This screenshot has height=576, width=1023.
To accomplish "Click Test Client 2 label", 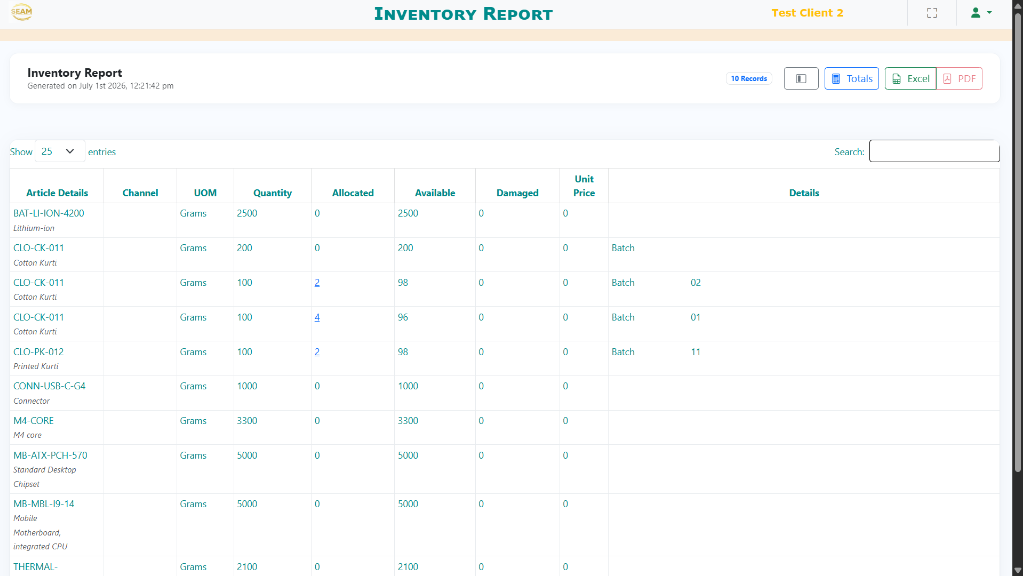I will tap(807, 13).
